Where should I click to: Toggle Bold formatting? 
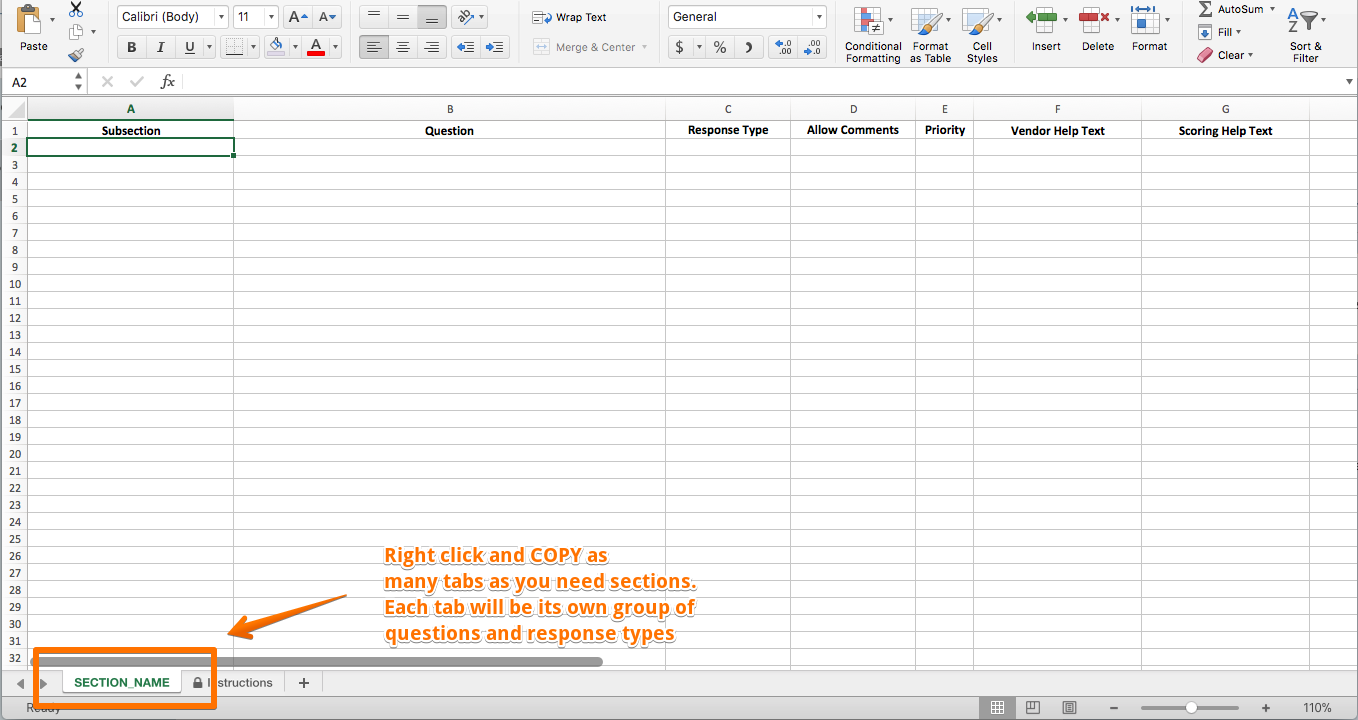(x=131, y=47)
